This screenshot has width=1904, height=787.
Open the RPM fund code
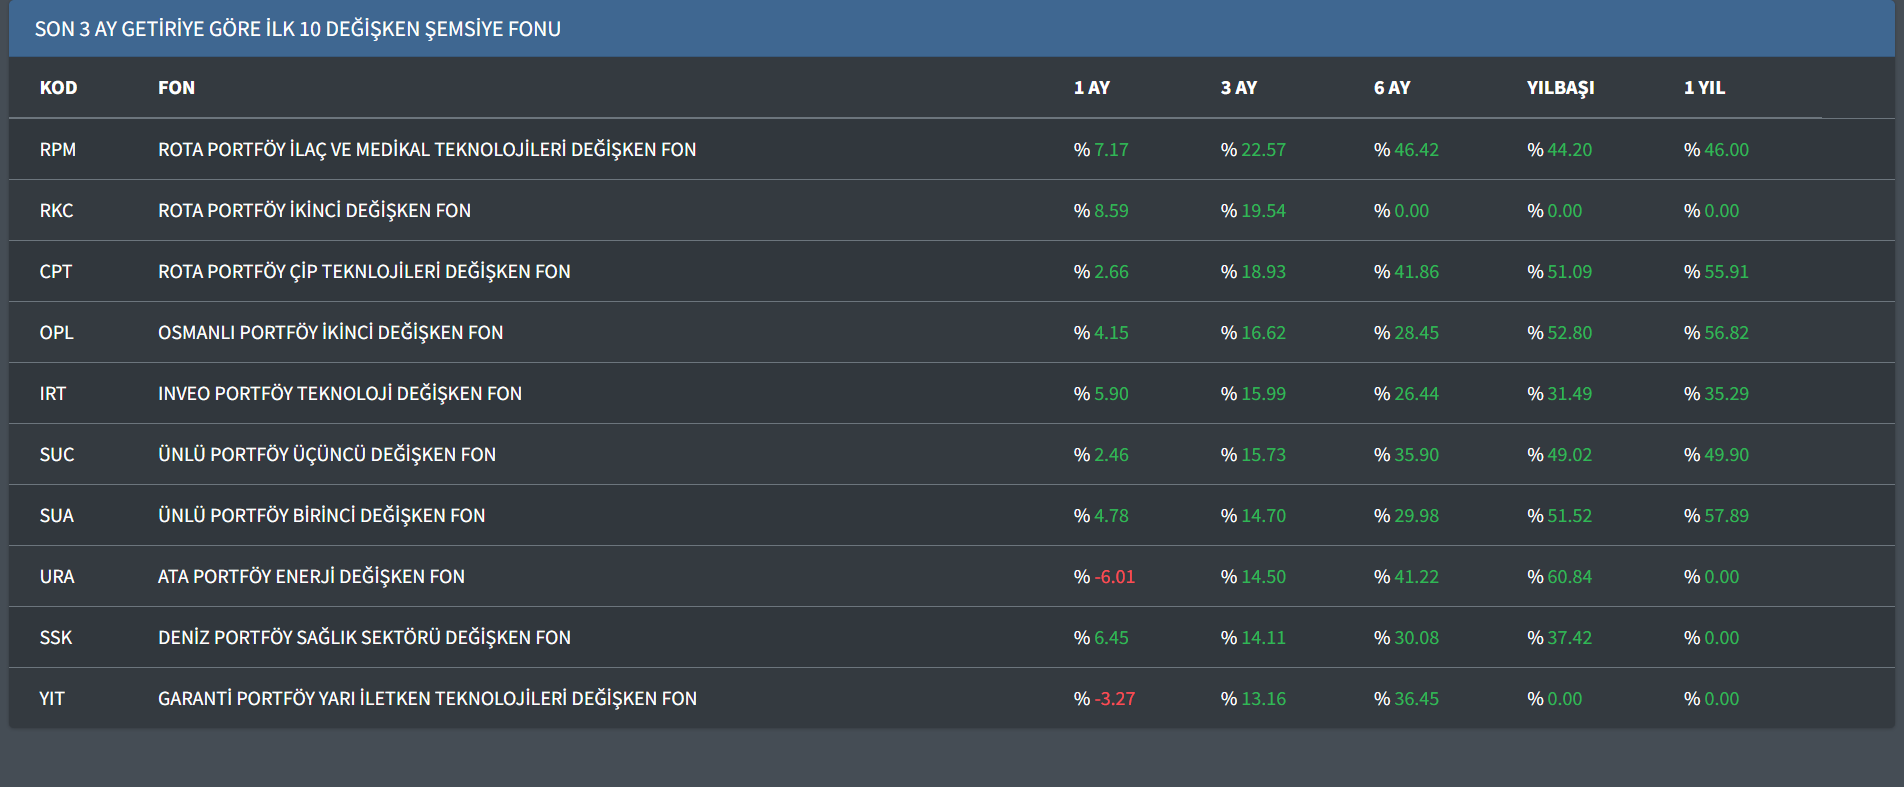(58, 150)
